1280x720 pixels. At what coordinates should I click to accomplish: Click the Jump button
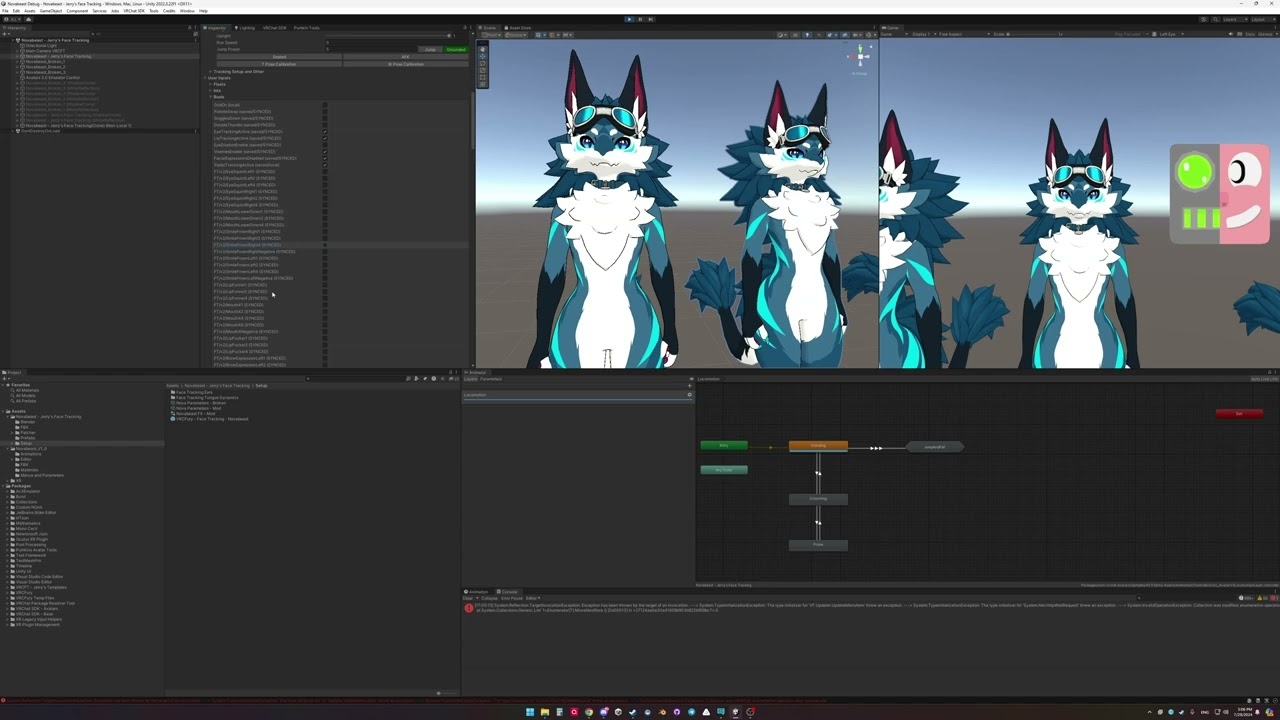click(430, 49)
